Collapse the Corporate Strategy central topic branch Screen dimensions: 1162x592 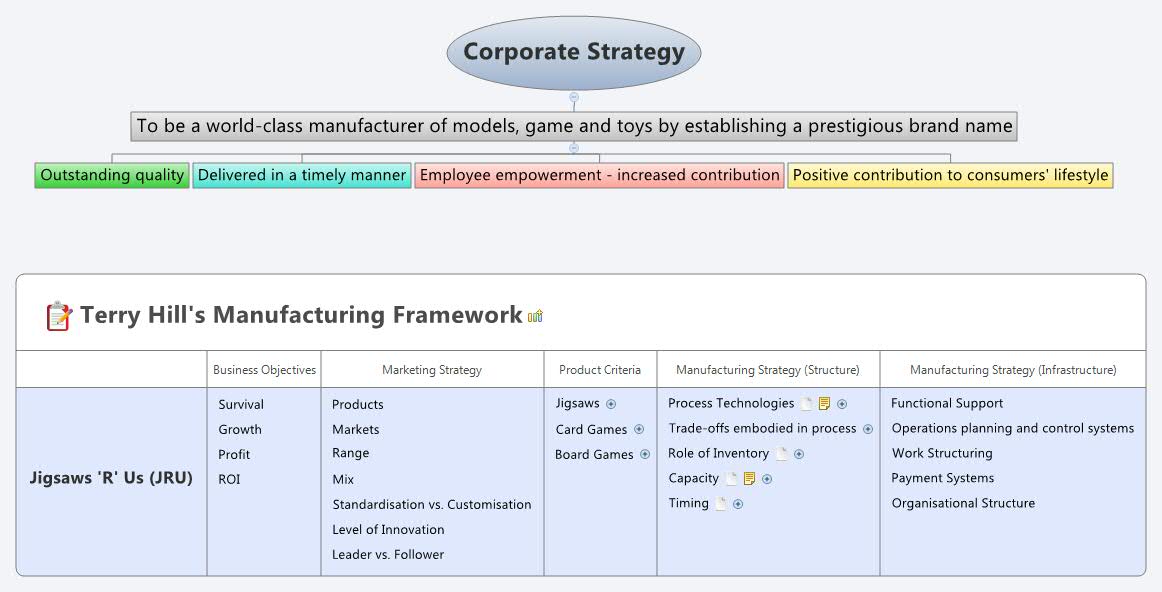574,97
